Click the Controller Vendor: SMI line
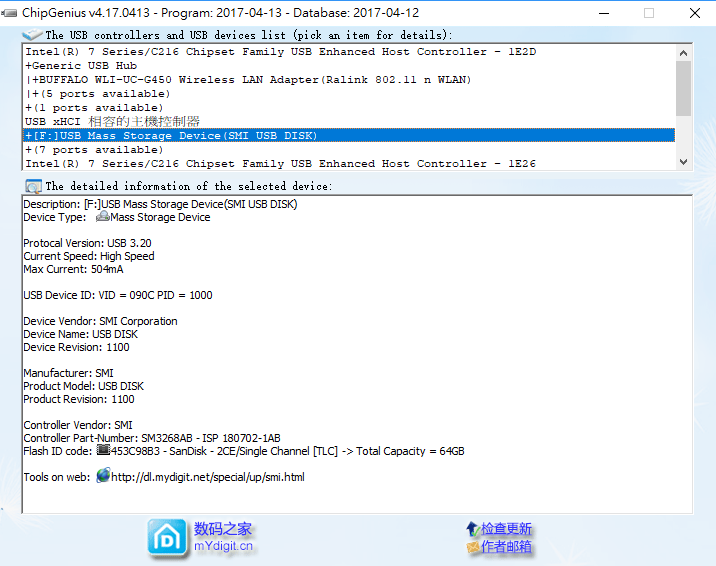This screenshot has height=566, width=716. point(78,425)
